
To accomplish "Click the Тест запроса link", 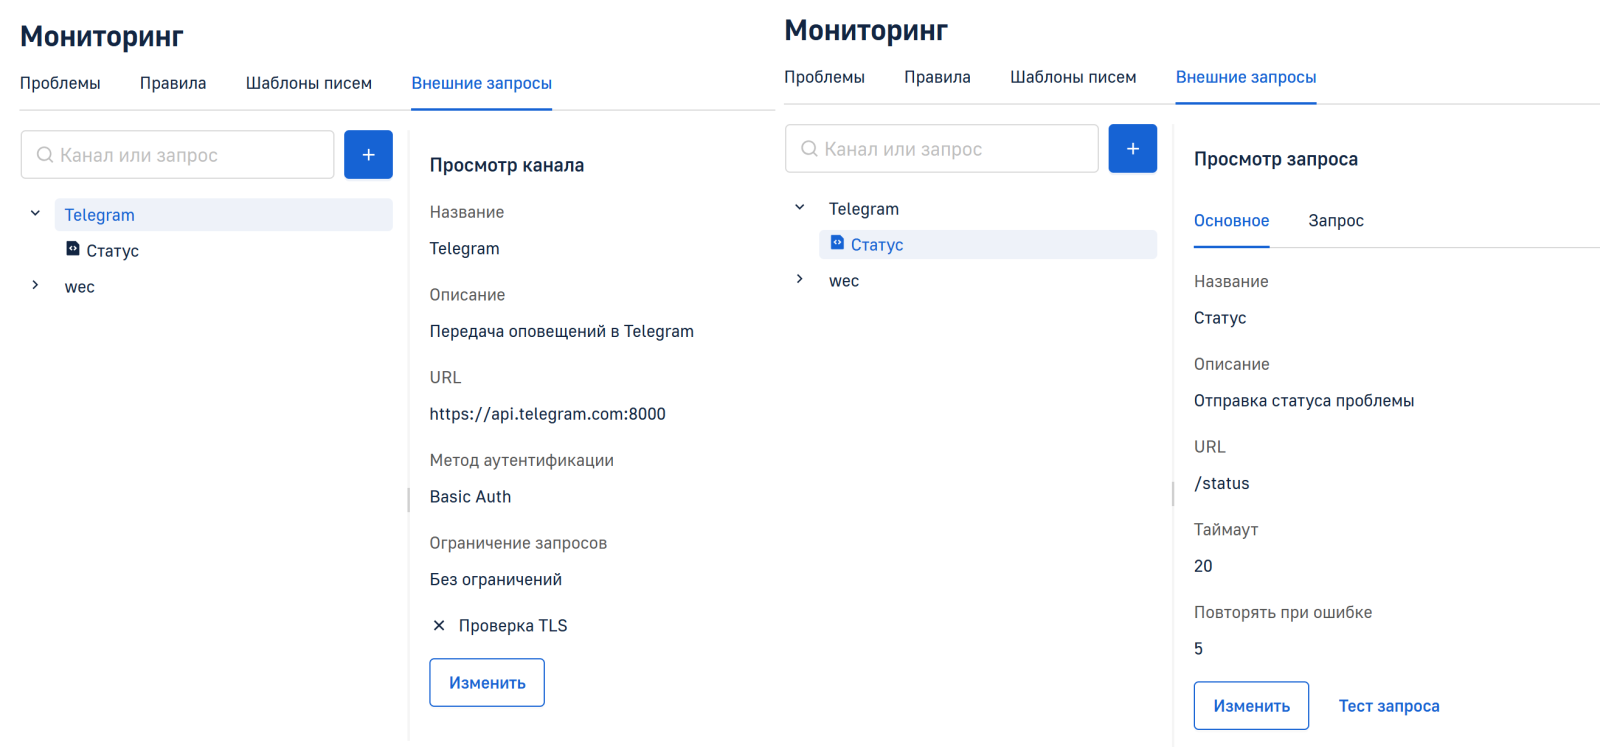I will click(1389, 706).
